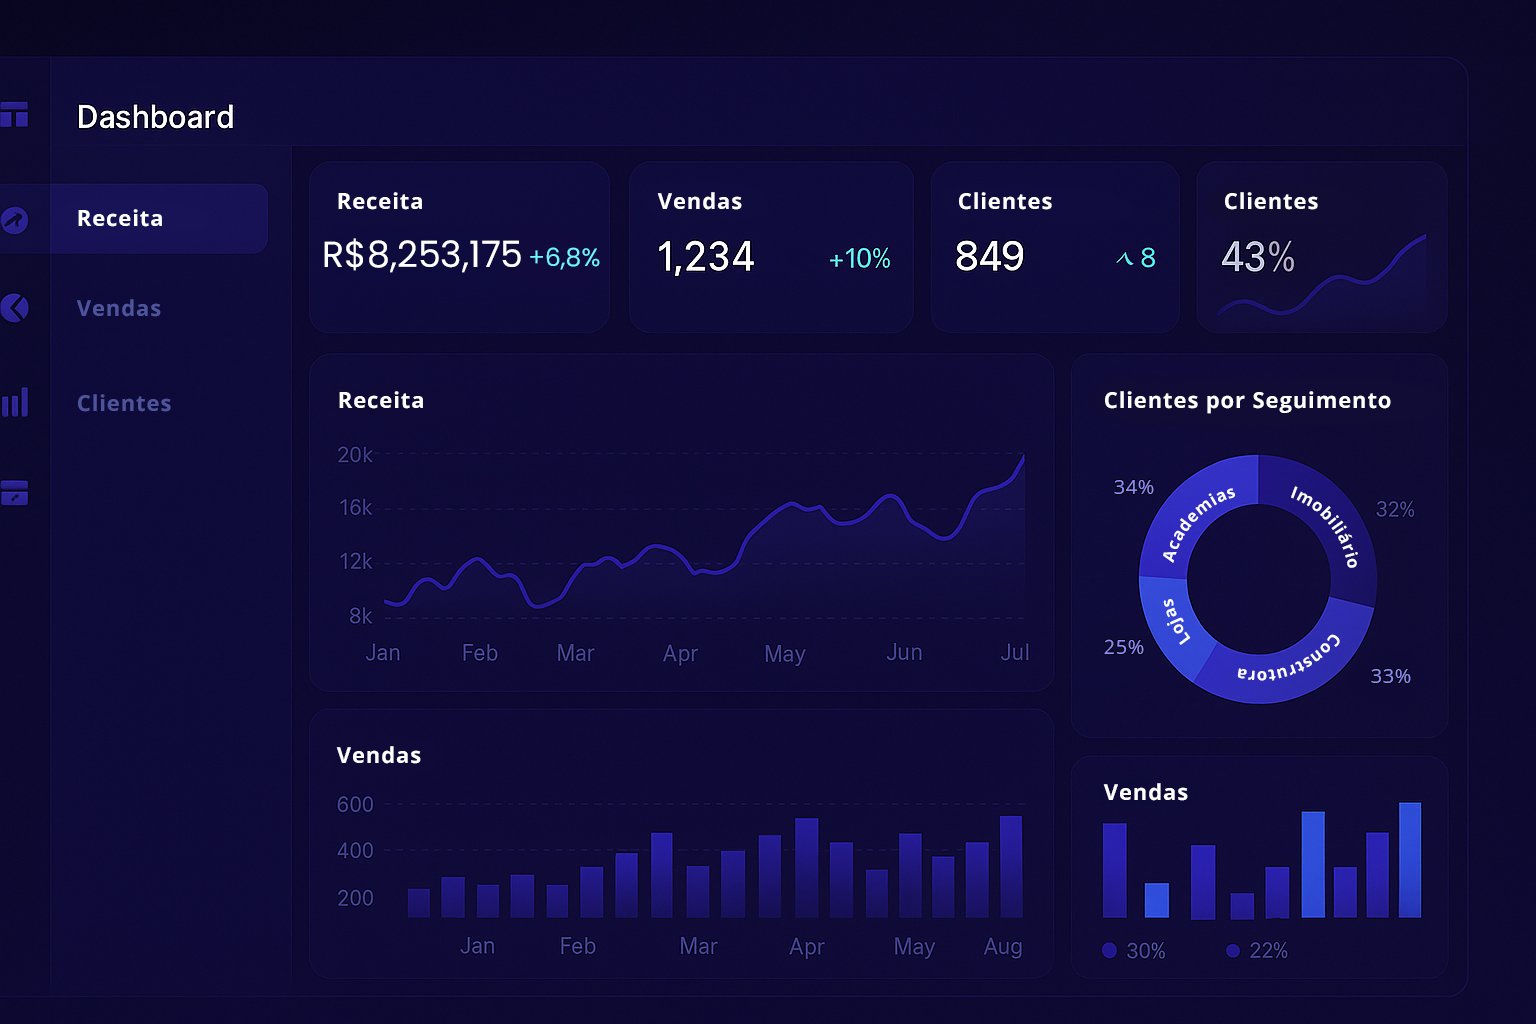Click the July peak on the Receita line chart

click(x=1022, y=458)
